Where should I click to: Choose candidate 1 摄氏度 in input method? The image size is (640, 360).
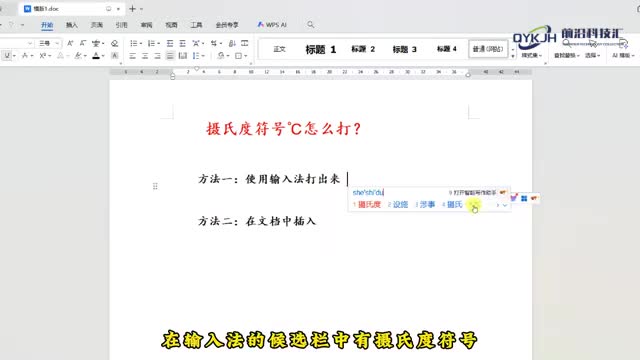pos(367,204)
